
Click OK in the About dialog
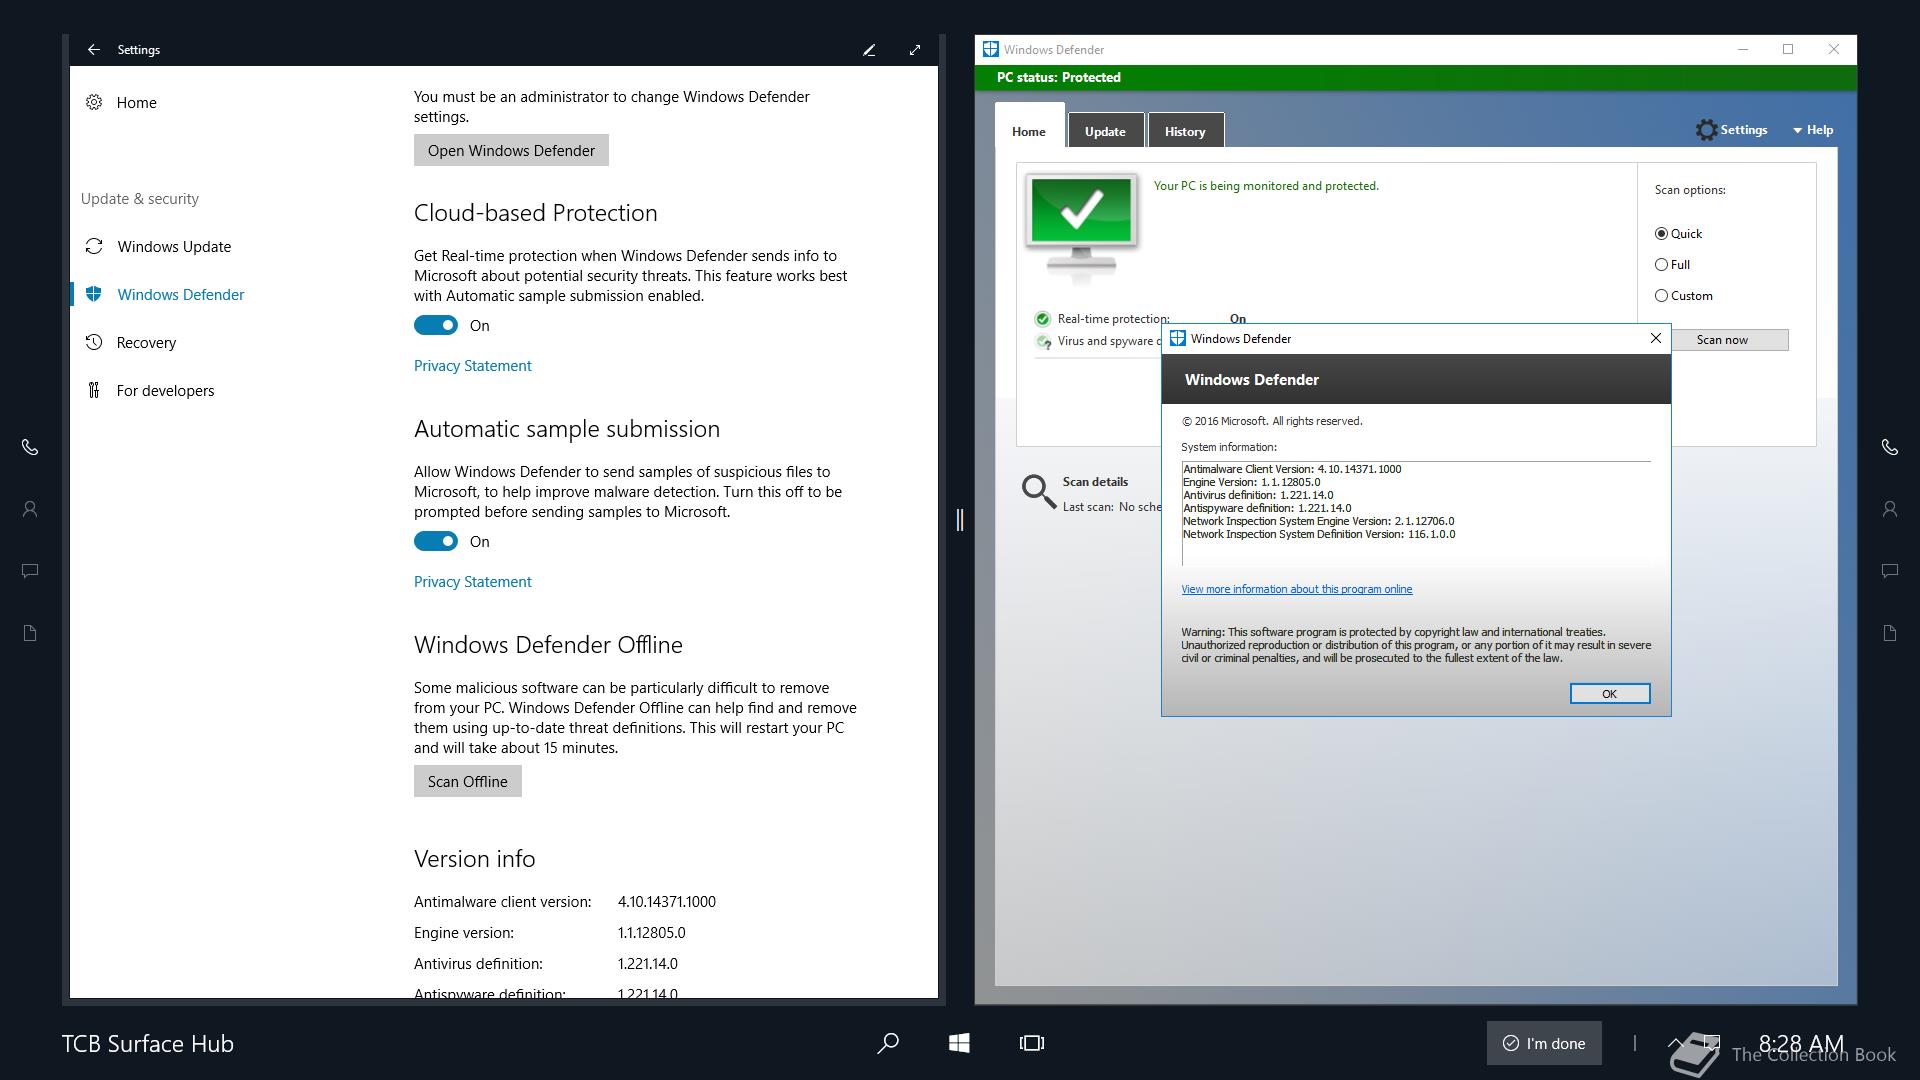[x=1609, y=694]
